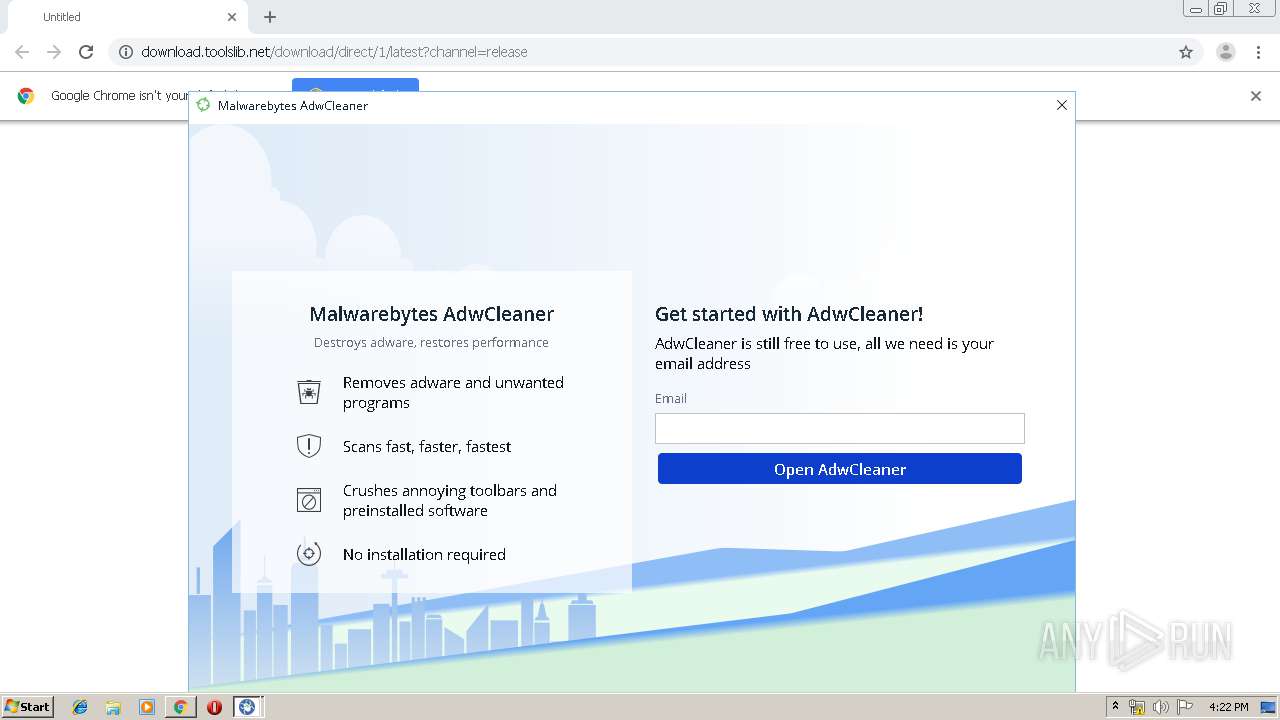The image size is (1280, 720).
Task: Click the Chrome logo in the infobar
Action: [26, 96]
